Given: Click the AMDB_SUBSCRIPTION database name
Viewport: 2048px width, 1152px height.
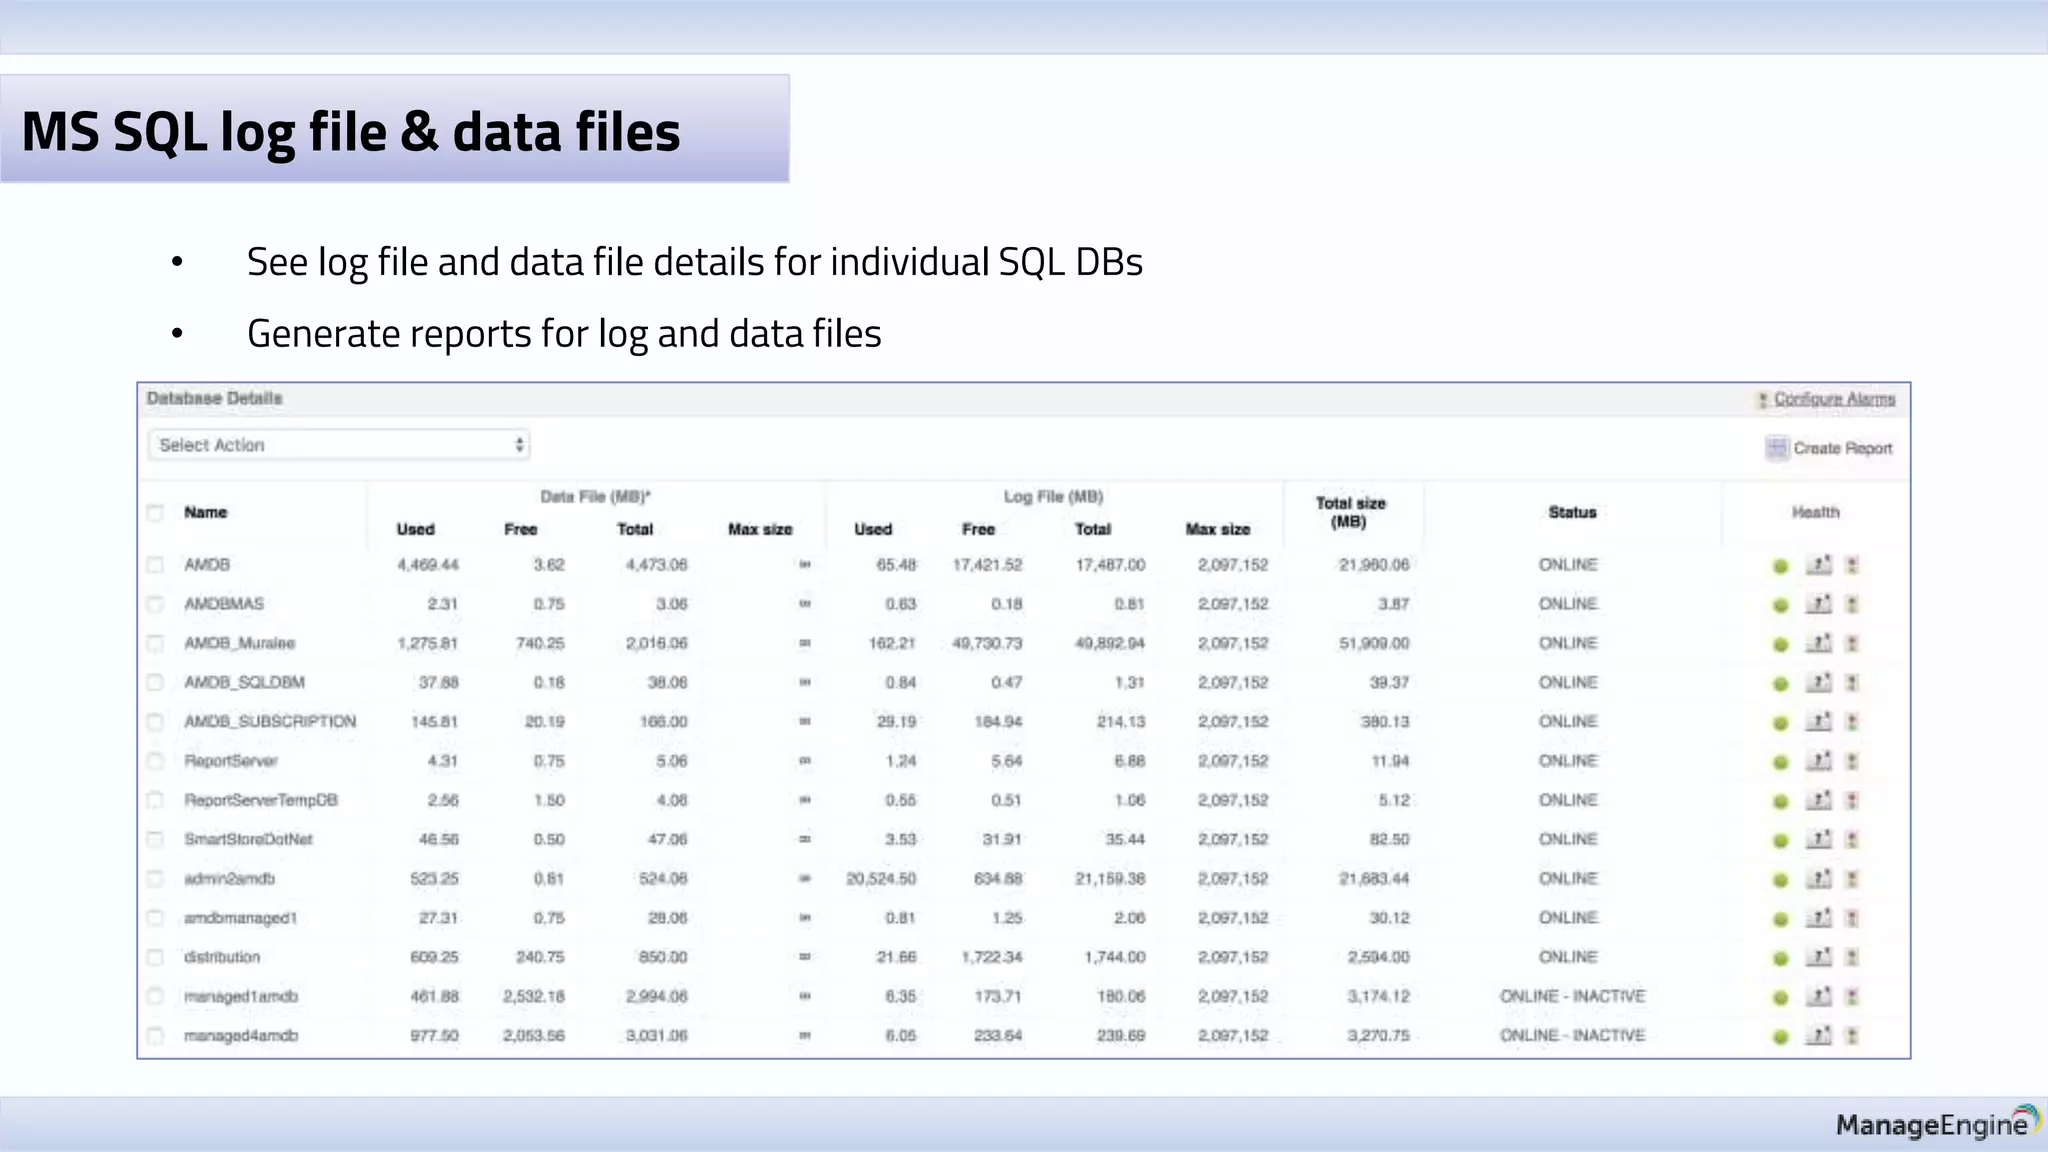Looking at the screenshot, I should (x=270, y=721).
